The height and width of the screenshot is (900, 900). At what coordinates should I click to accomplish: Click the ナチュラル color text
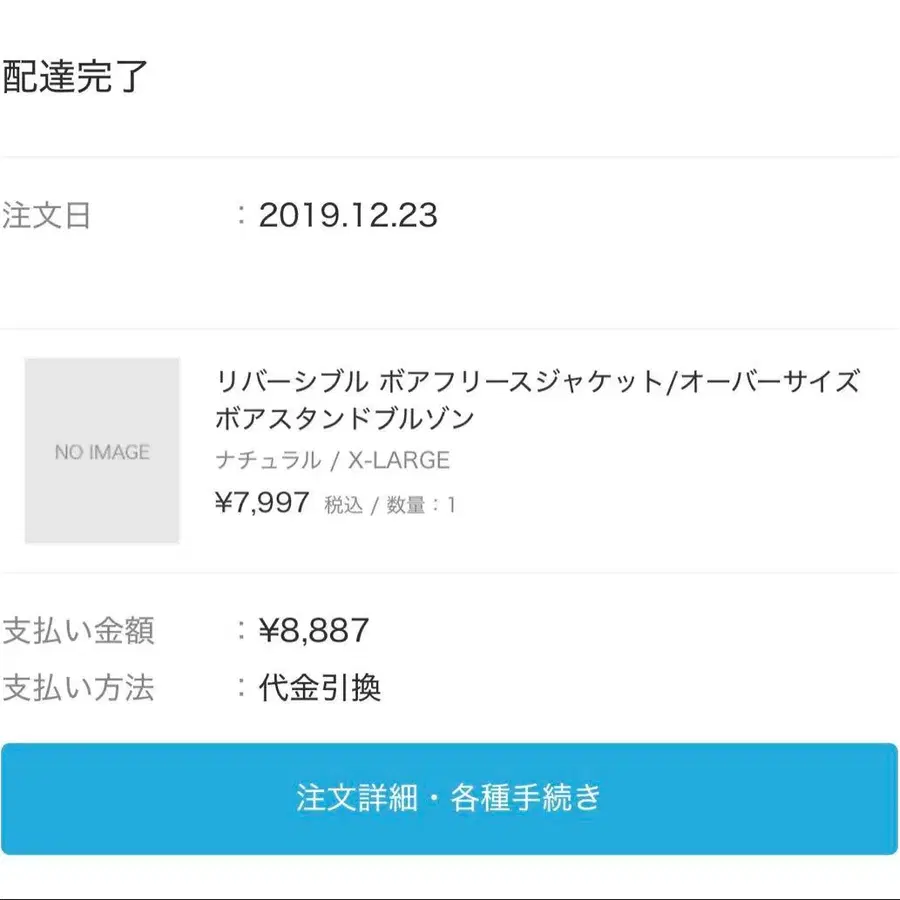268,460
